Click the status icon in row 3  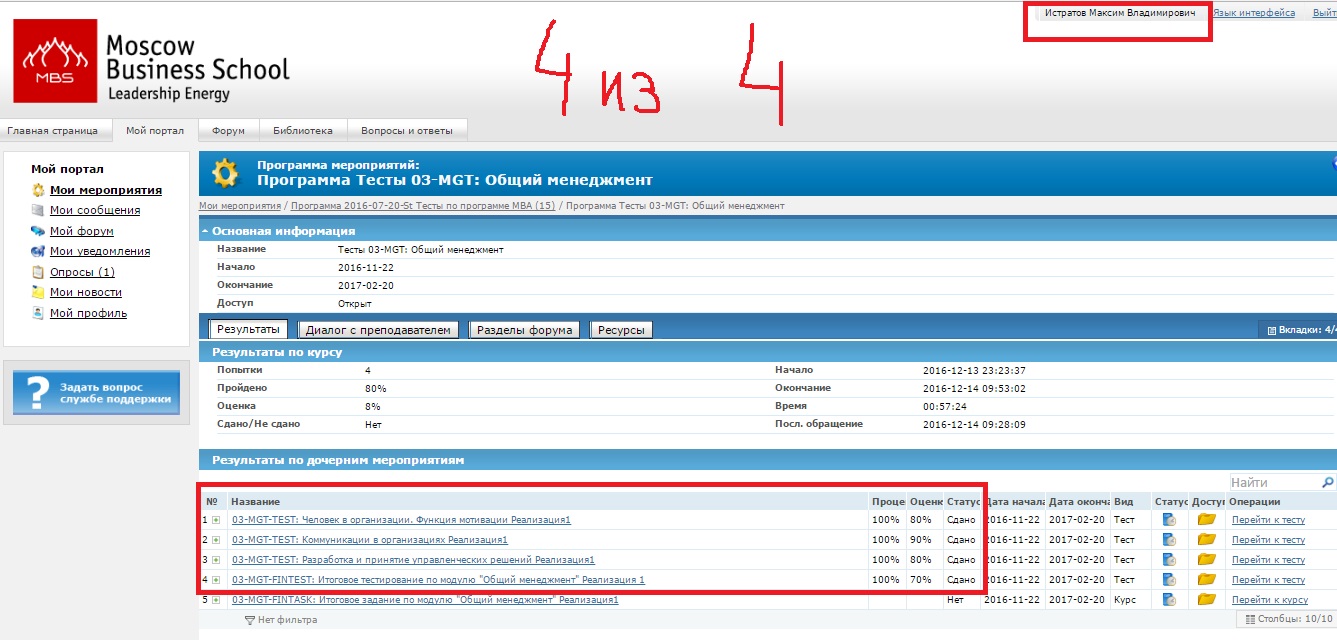click(1169, 560)
